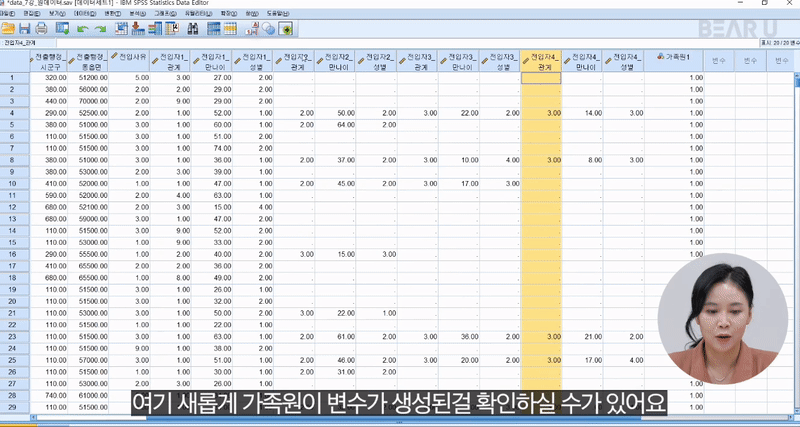
Task: Open the 도움말 menu
Action: [x=278, y=14]
